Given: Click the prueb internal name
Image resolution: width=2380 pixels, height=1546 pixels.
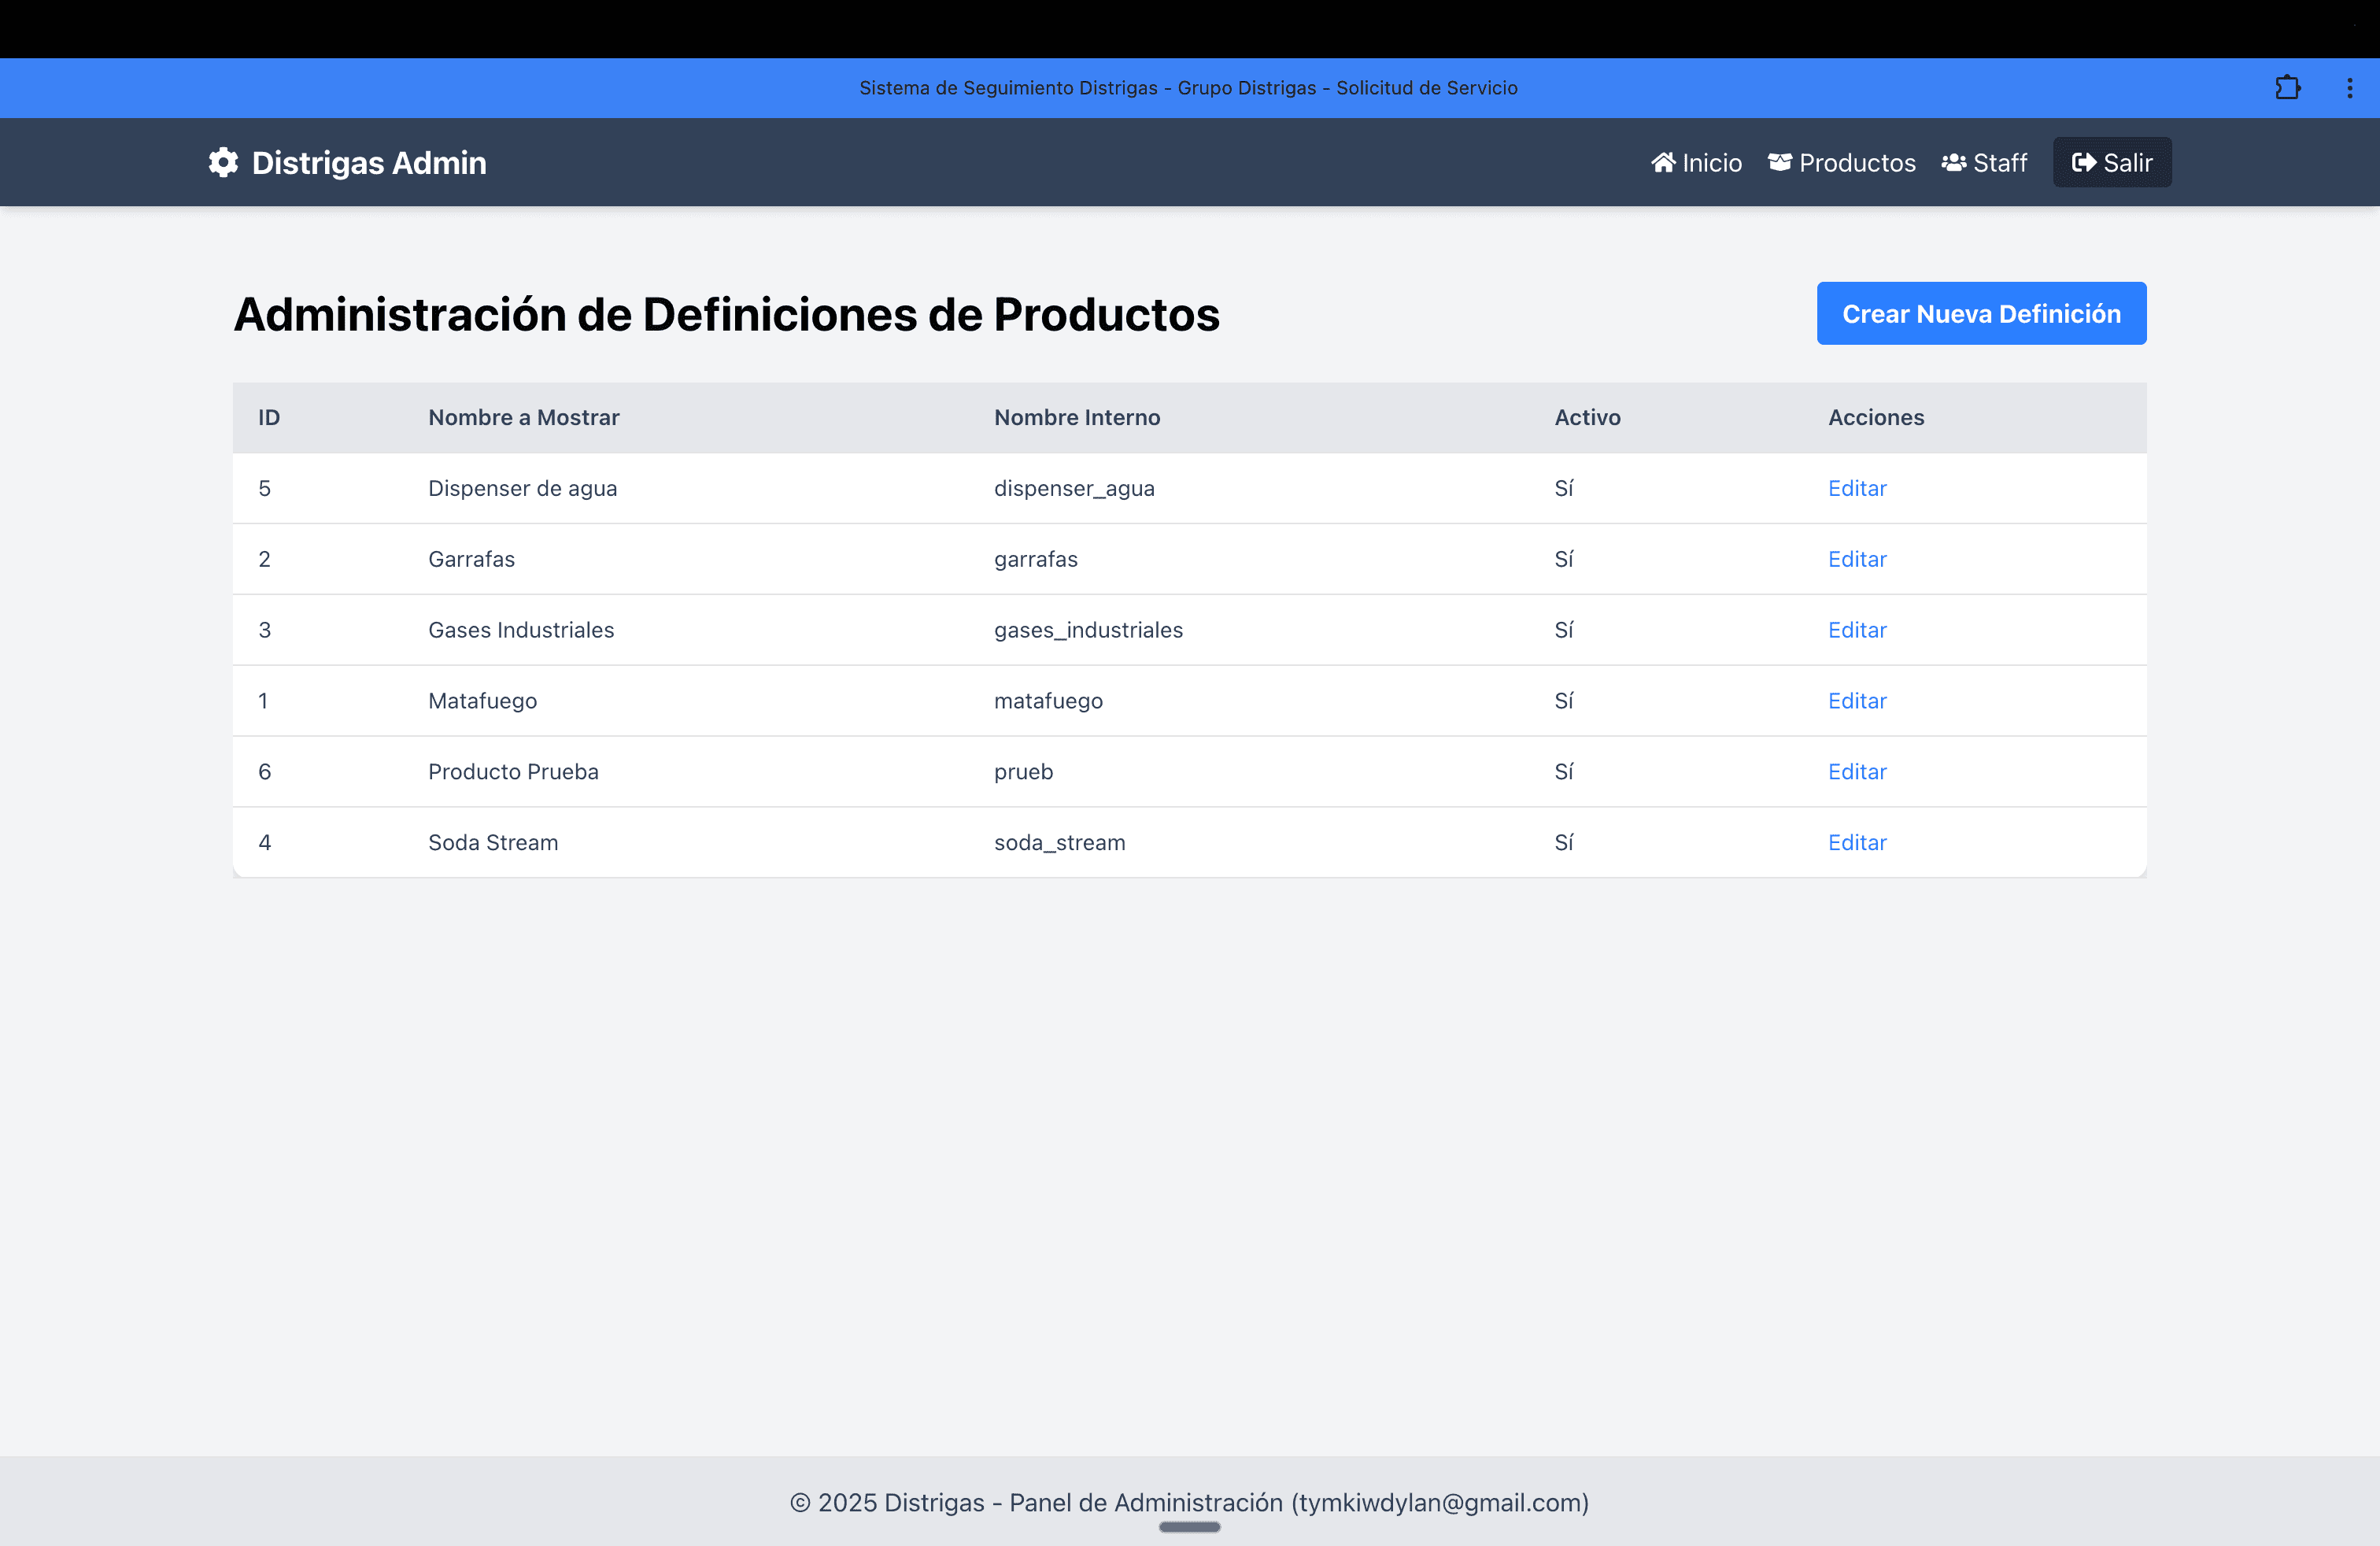Looking at the screenshot, I should 1024,772.
